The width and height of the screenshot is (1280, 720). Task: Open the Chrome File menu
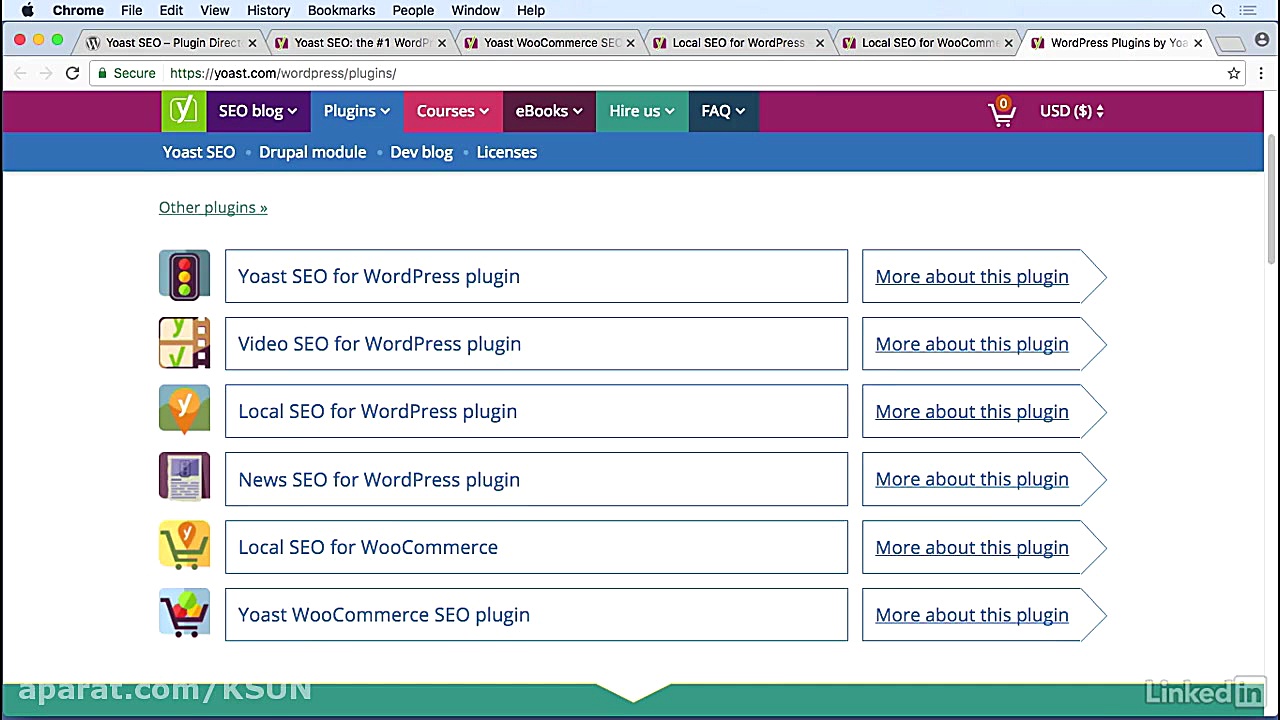131,10
